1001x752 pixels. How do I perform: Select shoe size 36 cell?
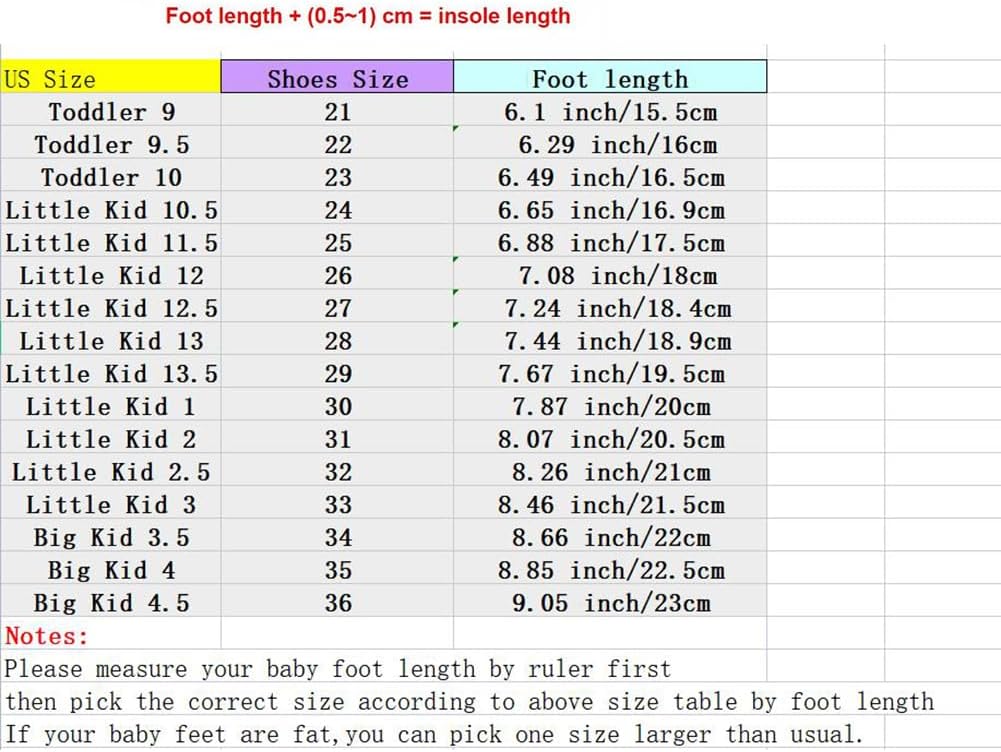click(x=338, y=603)
